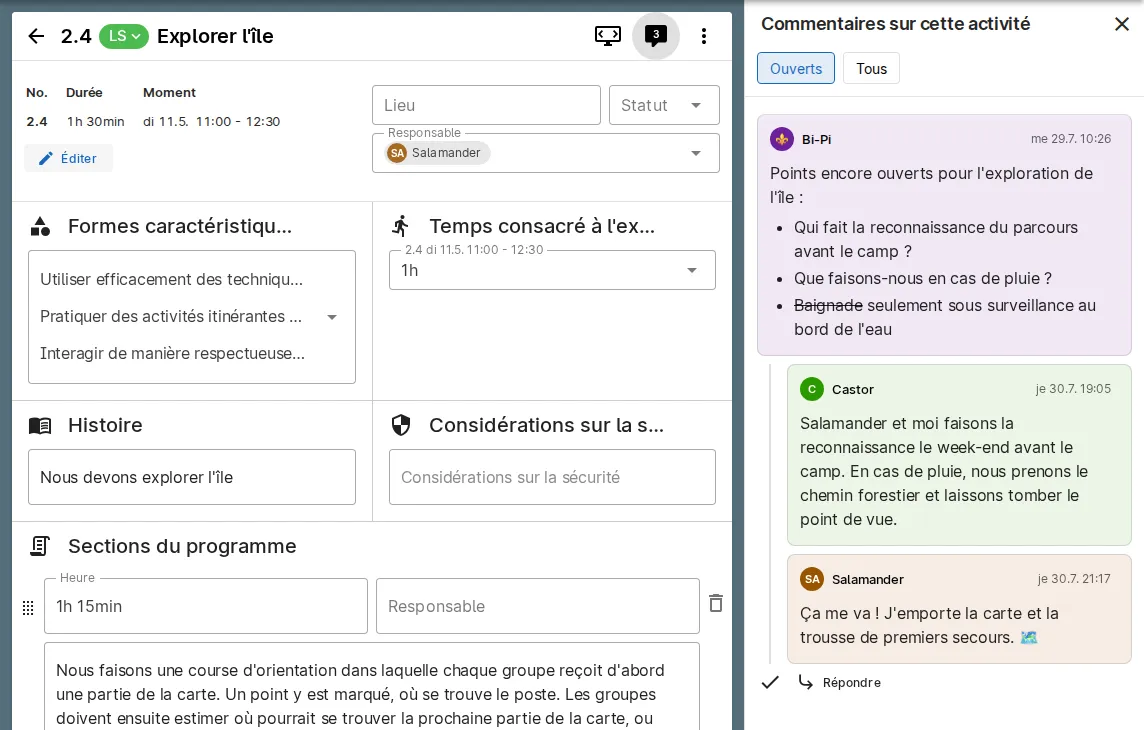Focus the section Responsable input field

click(538, 606)
